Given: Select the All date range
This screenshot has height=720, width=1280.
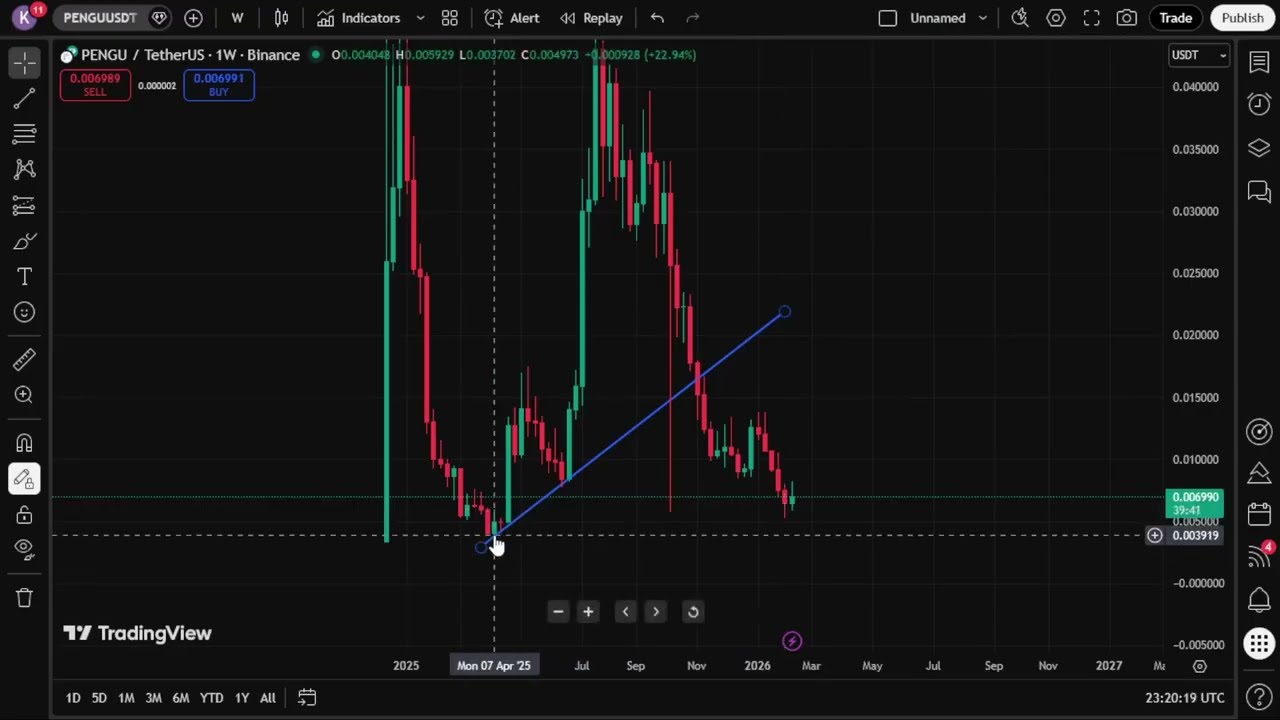Looking at the screenshot, I should point(268,698).
